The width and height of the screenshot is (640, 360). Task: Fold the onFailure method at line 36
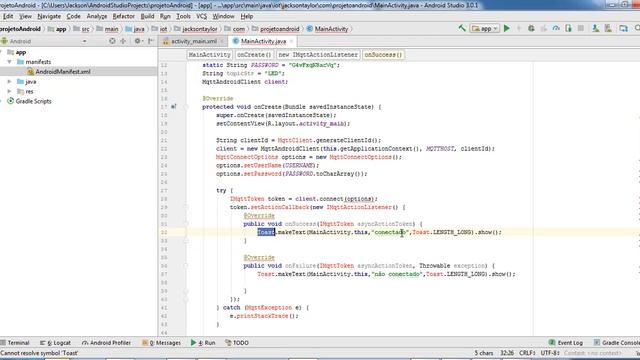186,266
